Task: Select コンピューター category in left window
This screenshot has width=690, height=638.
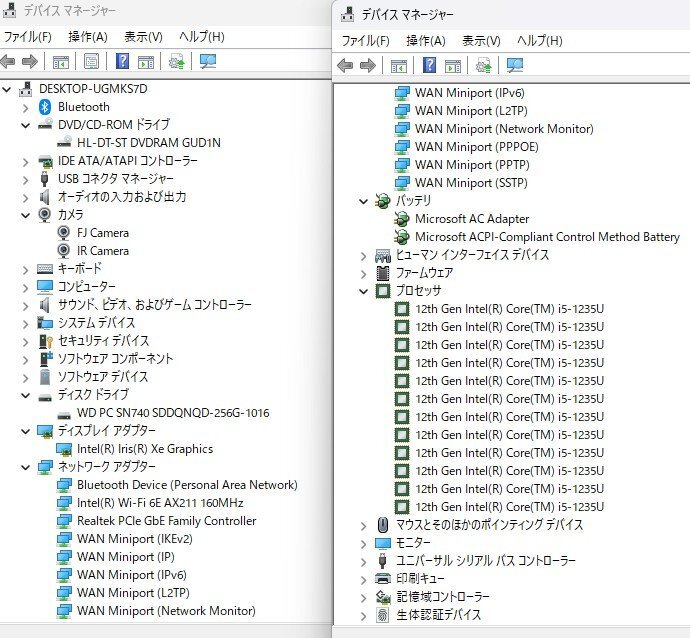Action: click(87, 287)
